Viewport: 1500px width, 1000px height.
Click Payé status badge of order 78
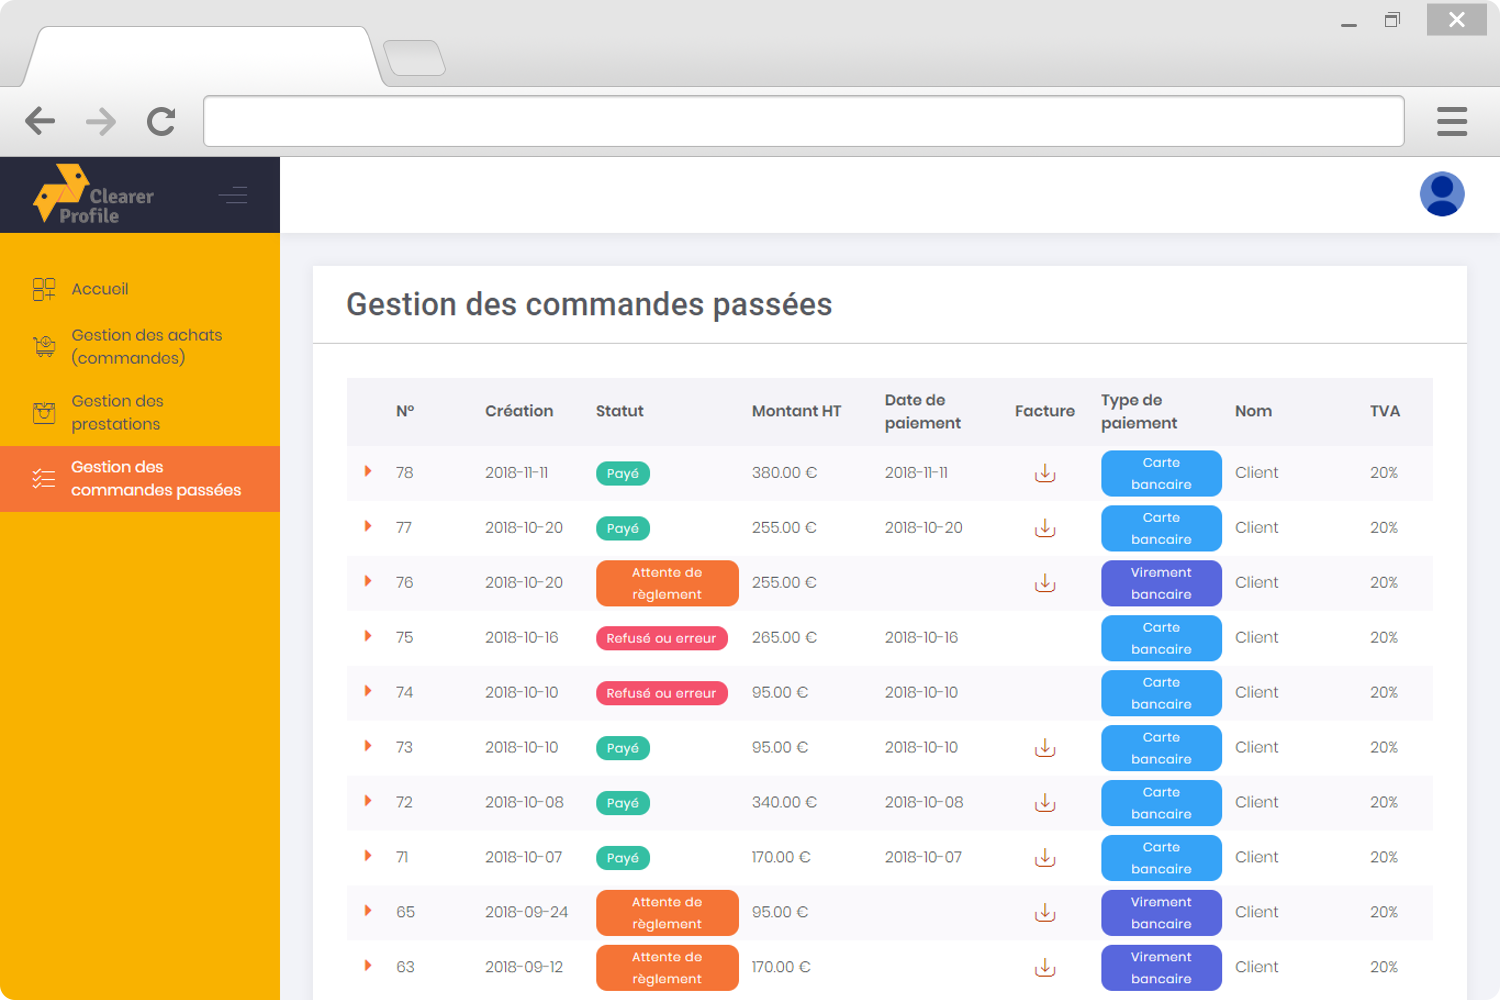tap(623, 473)
